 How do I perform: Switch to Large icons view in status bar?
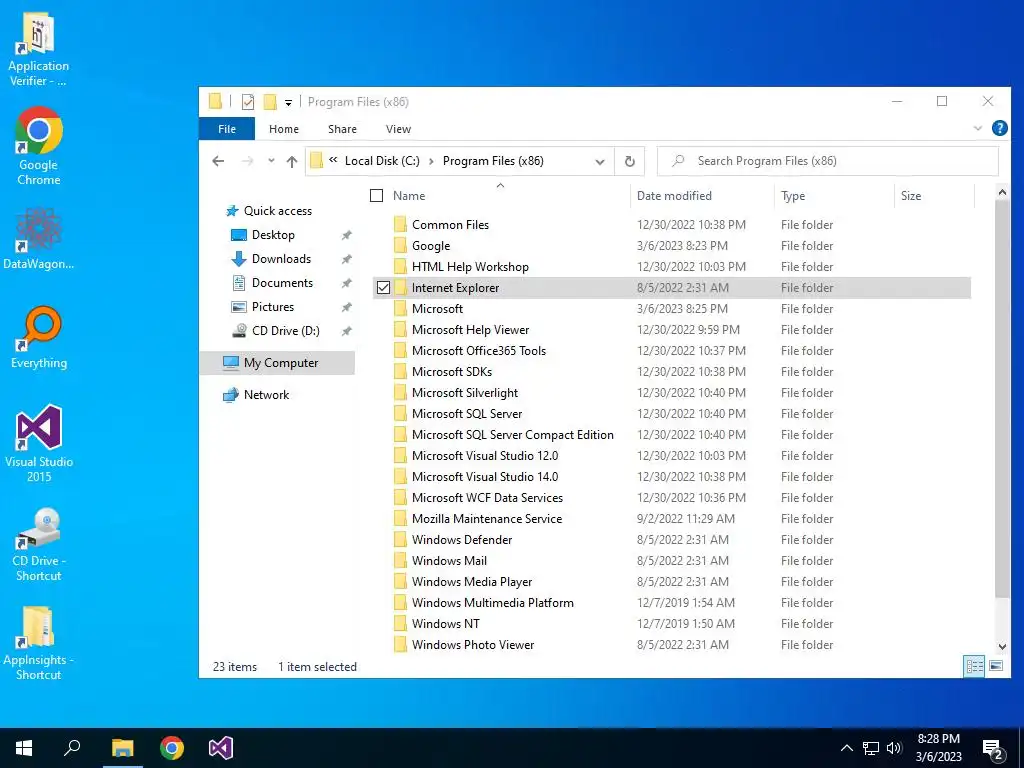[x=996, y=666]
